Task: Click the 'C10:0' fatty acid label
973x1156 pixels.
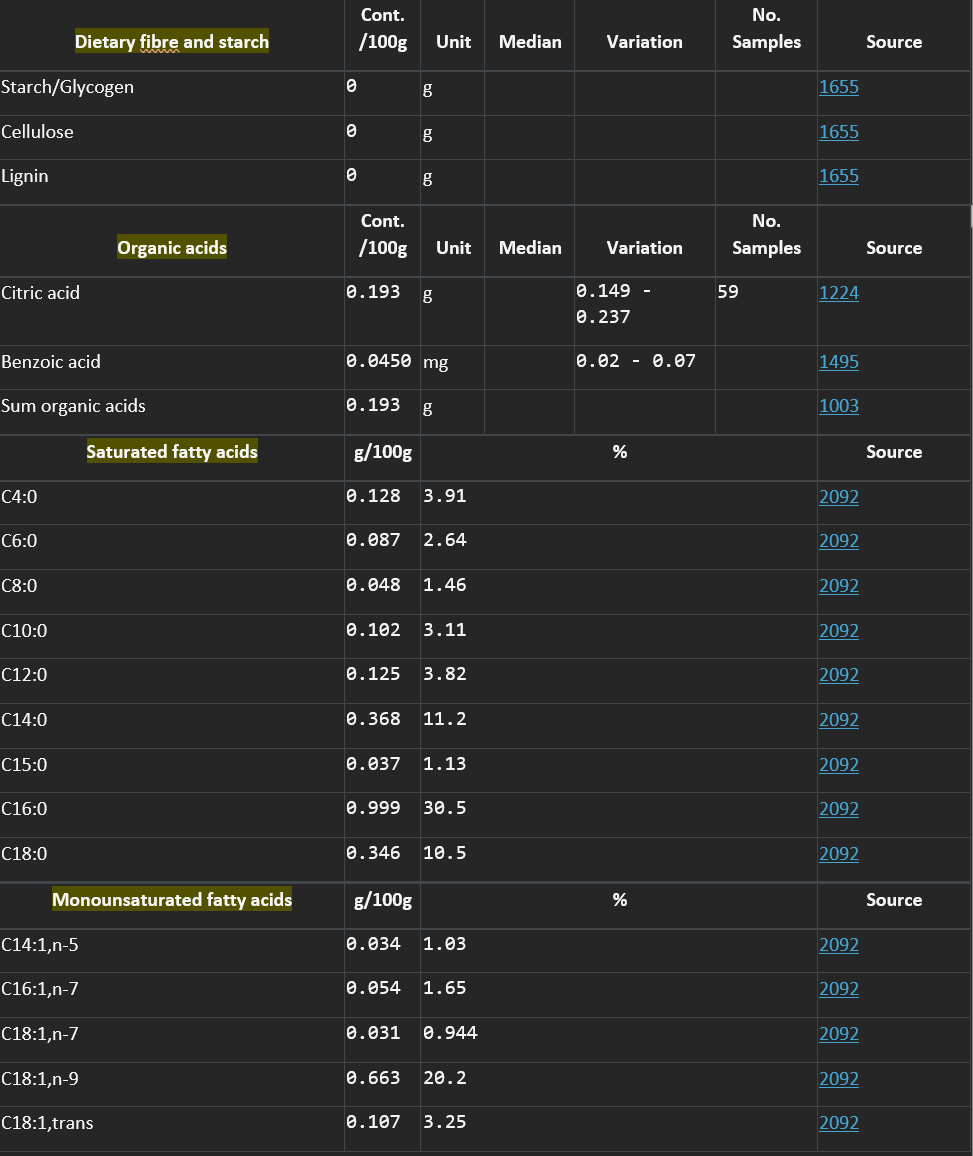Action: click(24, 631)
